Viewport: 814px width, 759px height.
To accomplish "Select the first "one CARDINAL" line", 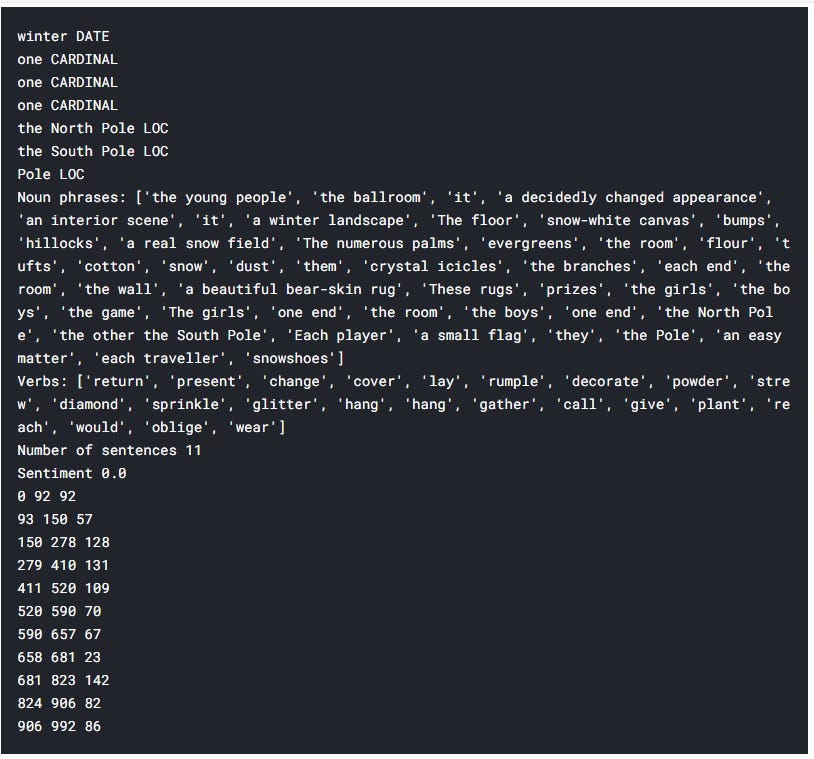I will coord(67,60).
